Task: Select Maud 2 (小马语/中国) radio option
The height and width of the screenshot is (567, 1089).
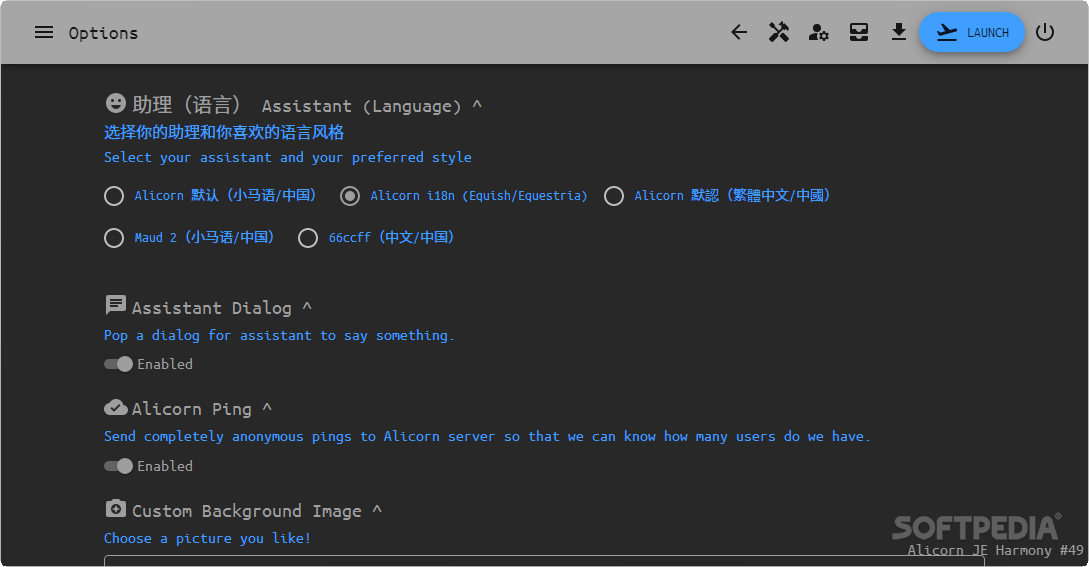Action: coord(114,238)
